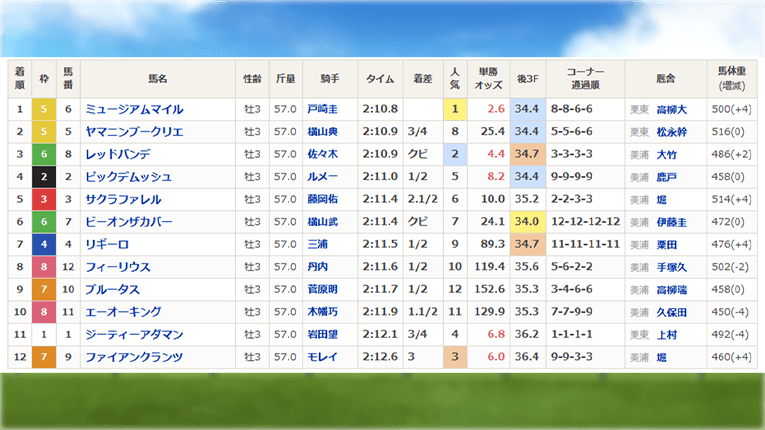Click the highlighted 34.0 last-3F cell

coord(527,222)
